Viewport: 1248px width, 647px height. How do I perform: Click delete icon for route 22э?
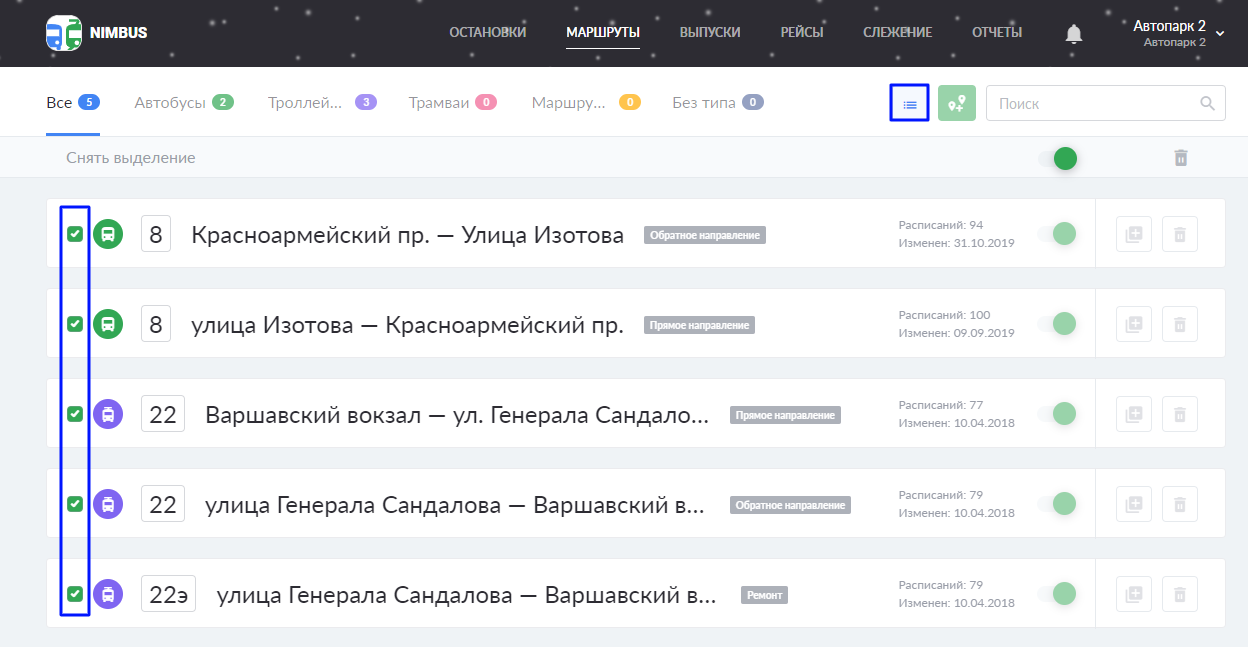[1179, 594]
